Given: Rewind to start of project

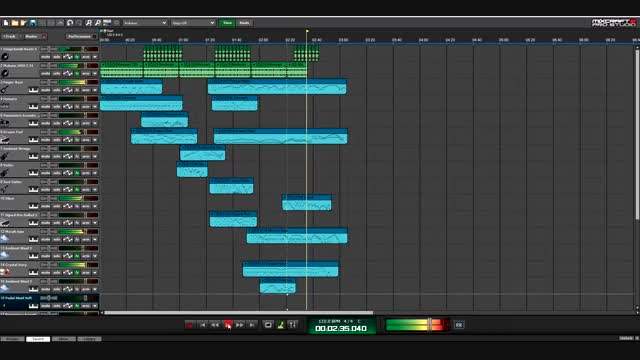Looking at the screenshot, I should [x=202, y=325].
